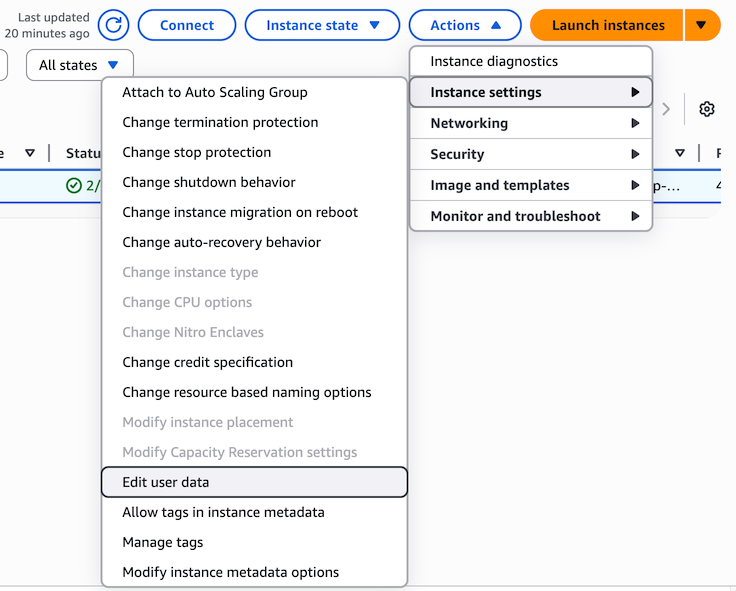Click the refresh instances icon
736x591 pixels.
click(114, 25)
